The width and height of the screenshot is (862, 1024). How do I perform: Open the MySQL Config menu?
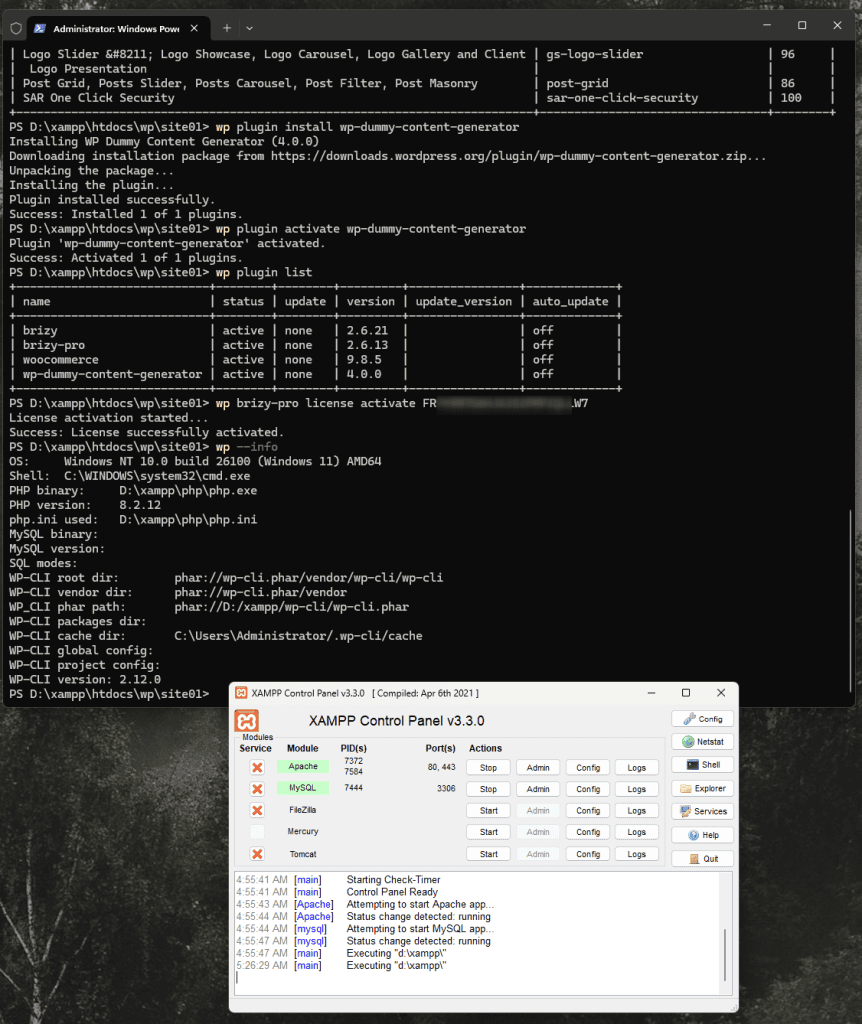[588, 789]
